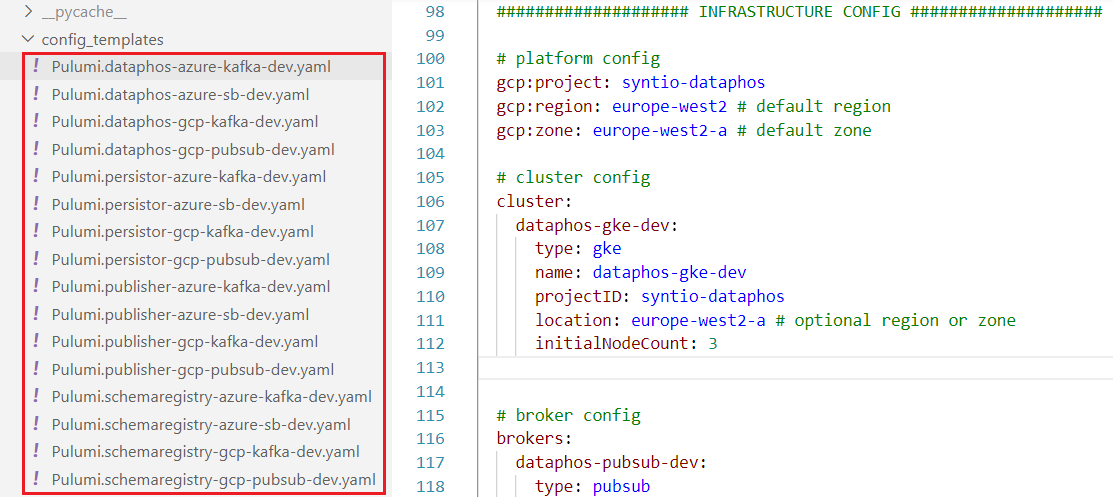
Task: Open Pulumi.dataphos-azure-sb-dev.yaml file
Action: click(x=180, y=94)
